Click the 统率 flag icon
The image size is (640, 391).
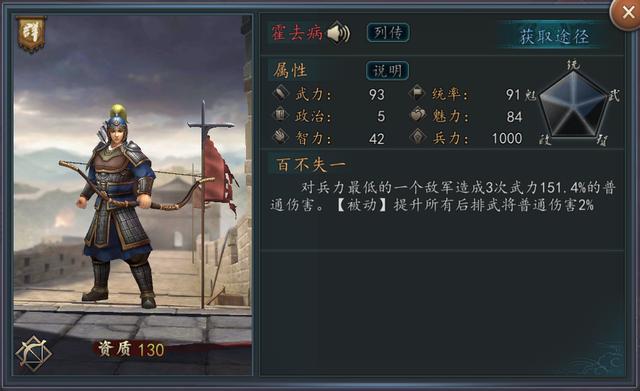click(x=418, y=93)
